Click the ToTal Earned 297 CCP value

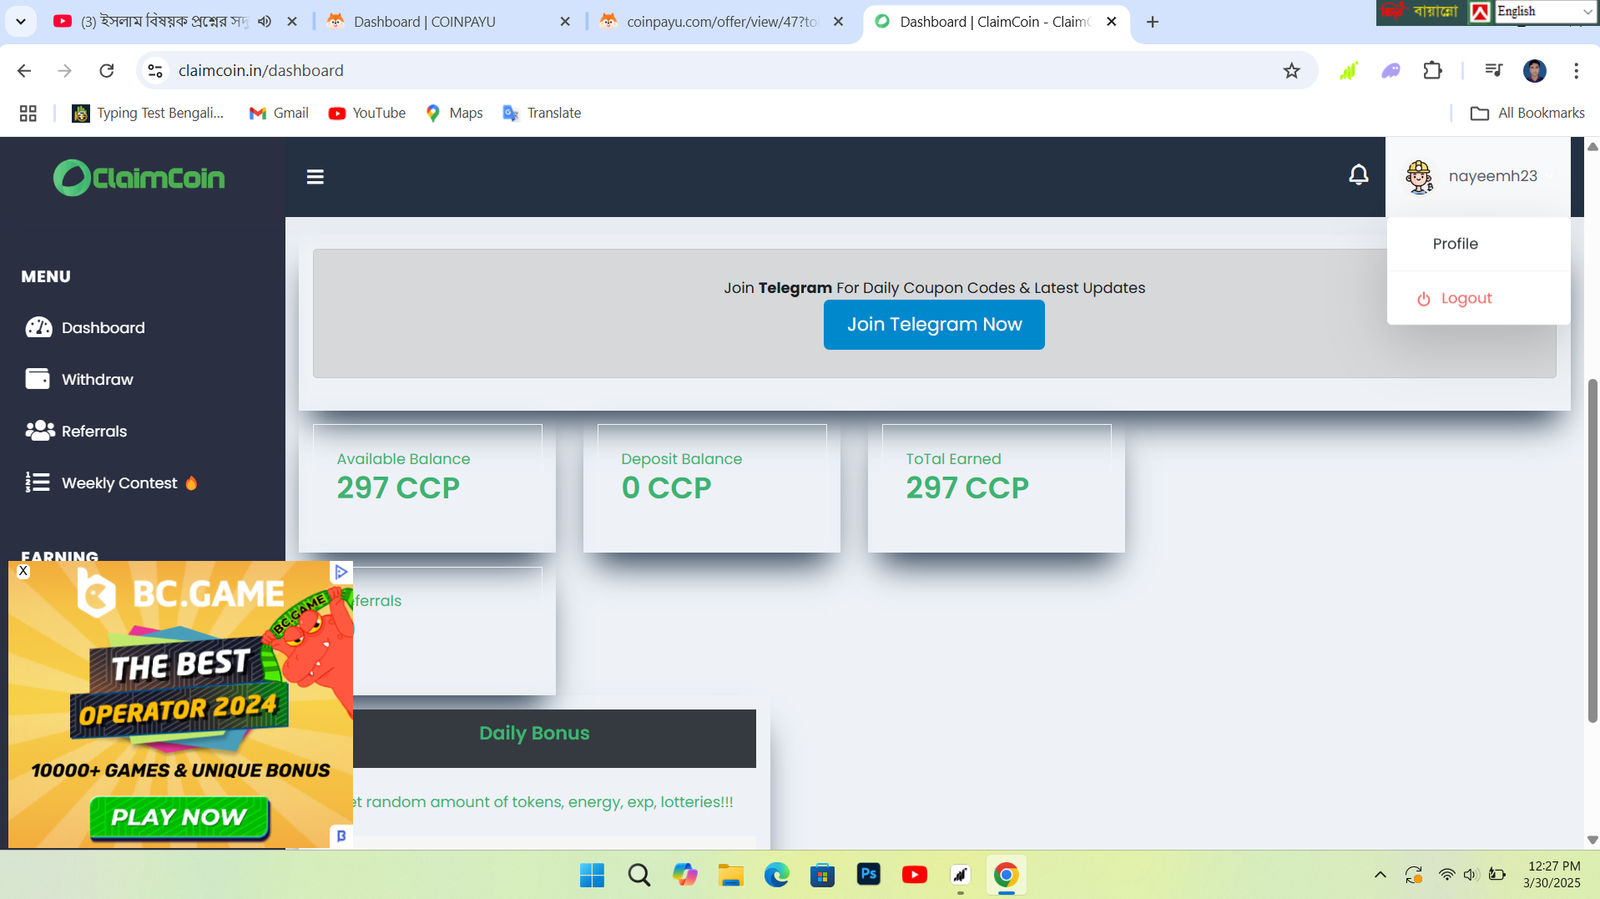point(967,488)
